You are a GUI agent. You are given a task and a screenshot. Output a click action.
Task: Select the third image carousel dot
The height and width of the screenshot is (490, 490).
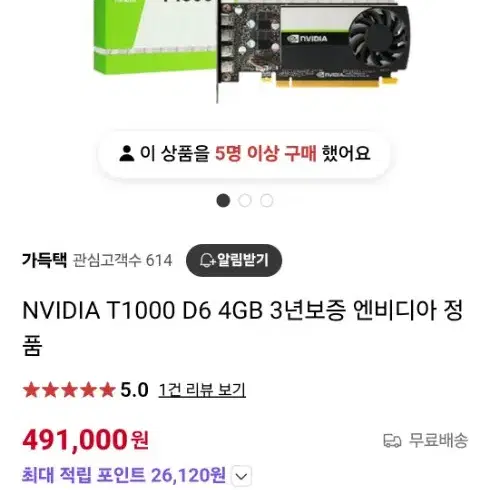(x=266, y=201)
